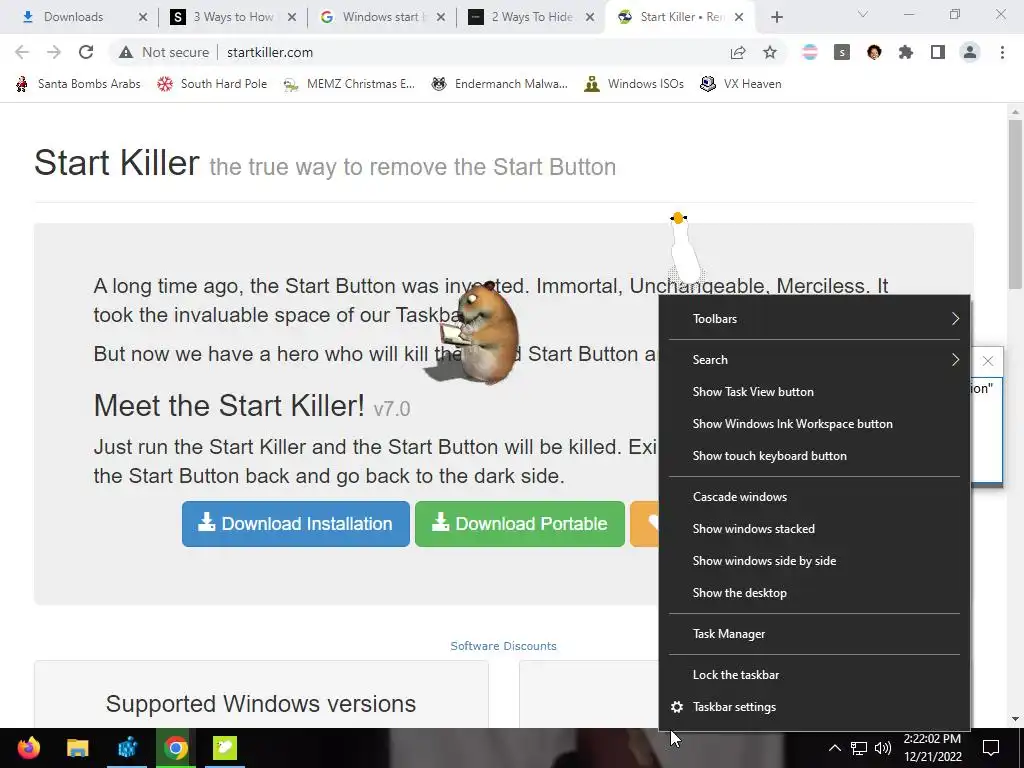Click the round face extension icon

coord(874,52)
